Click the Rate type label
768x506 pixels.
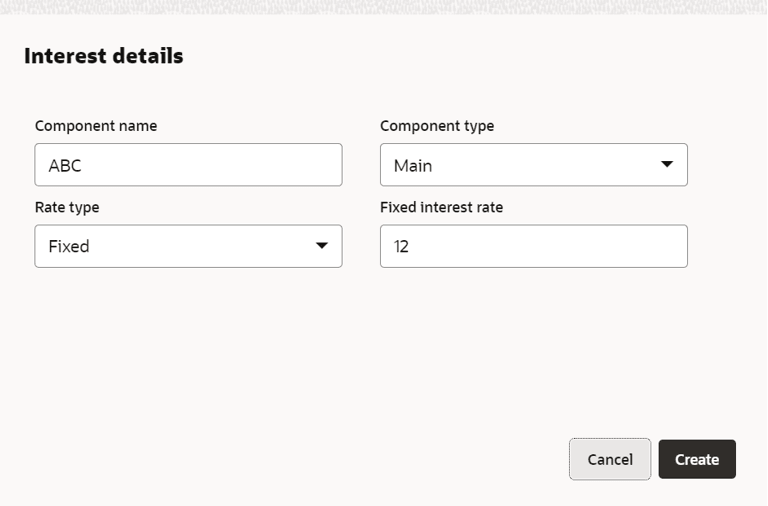click(67, 208)
